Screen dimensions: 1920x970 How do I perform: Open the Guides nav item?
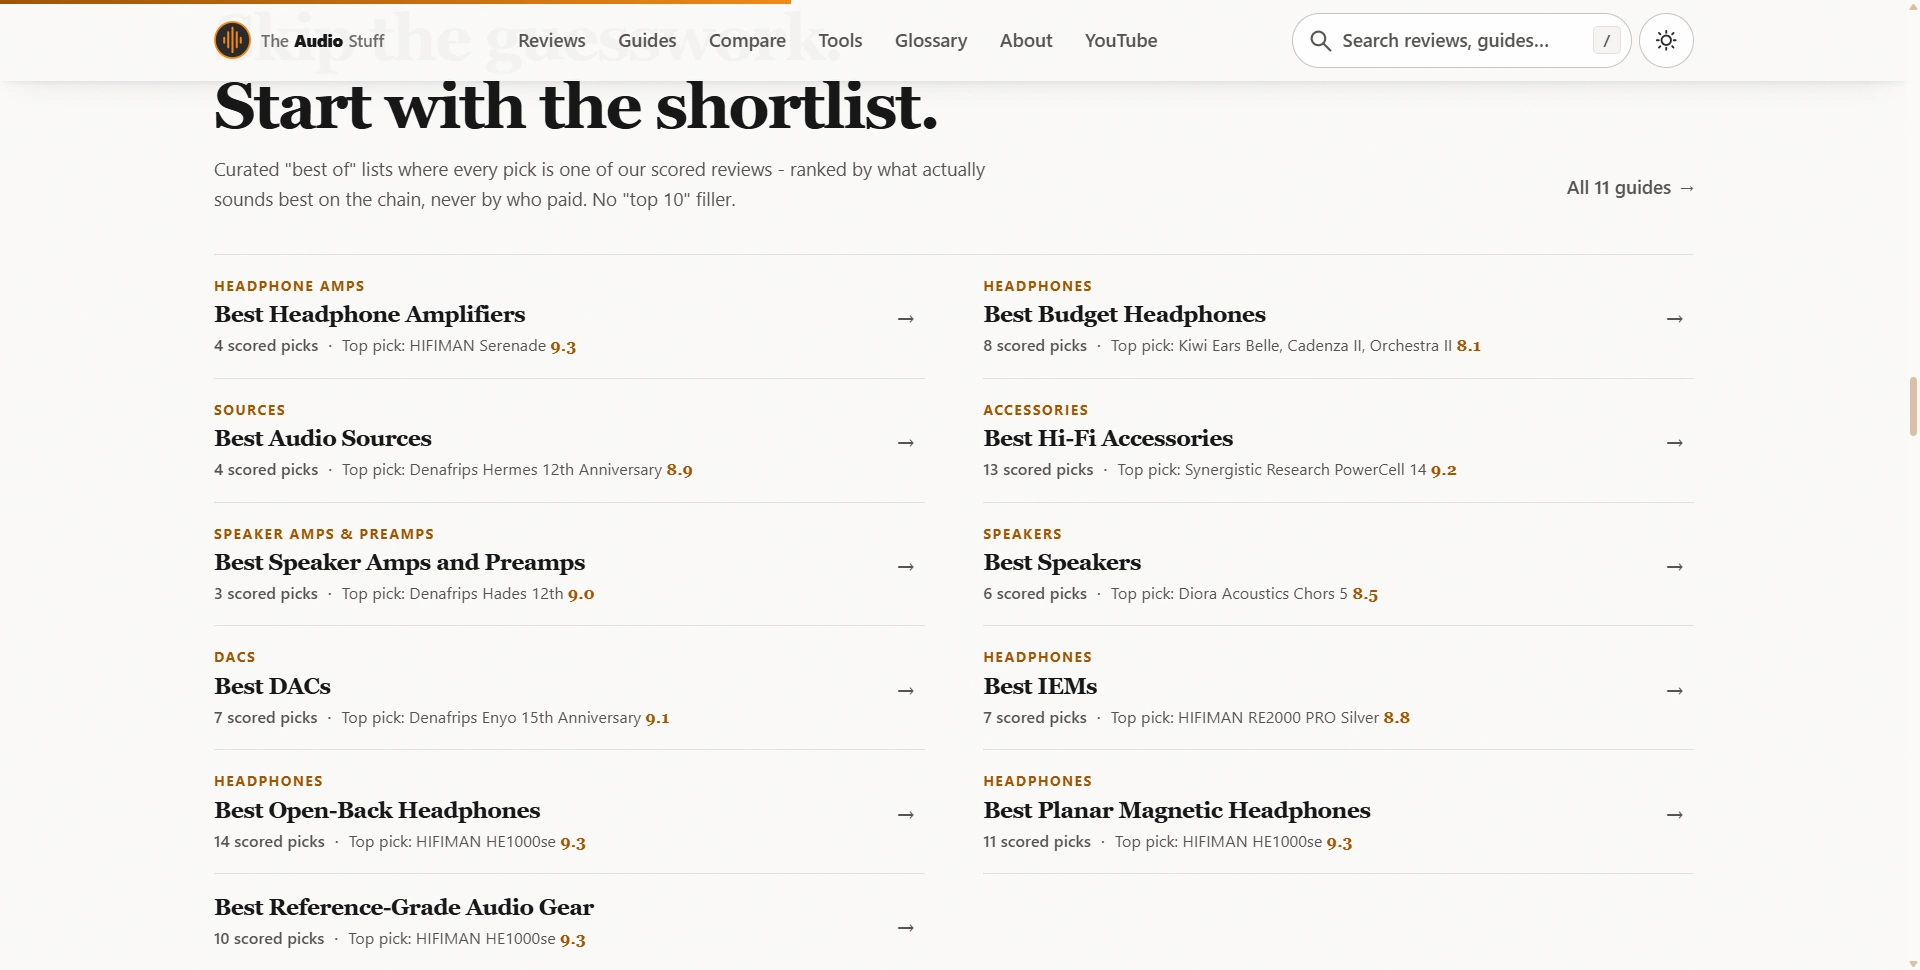pyautogui.click(x=647, y=40)
